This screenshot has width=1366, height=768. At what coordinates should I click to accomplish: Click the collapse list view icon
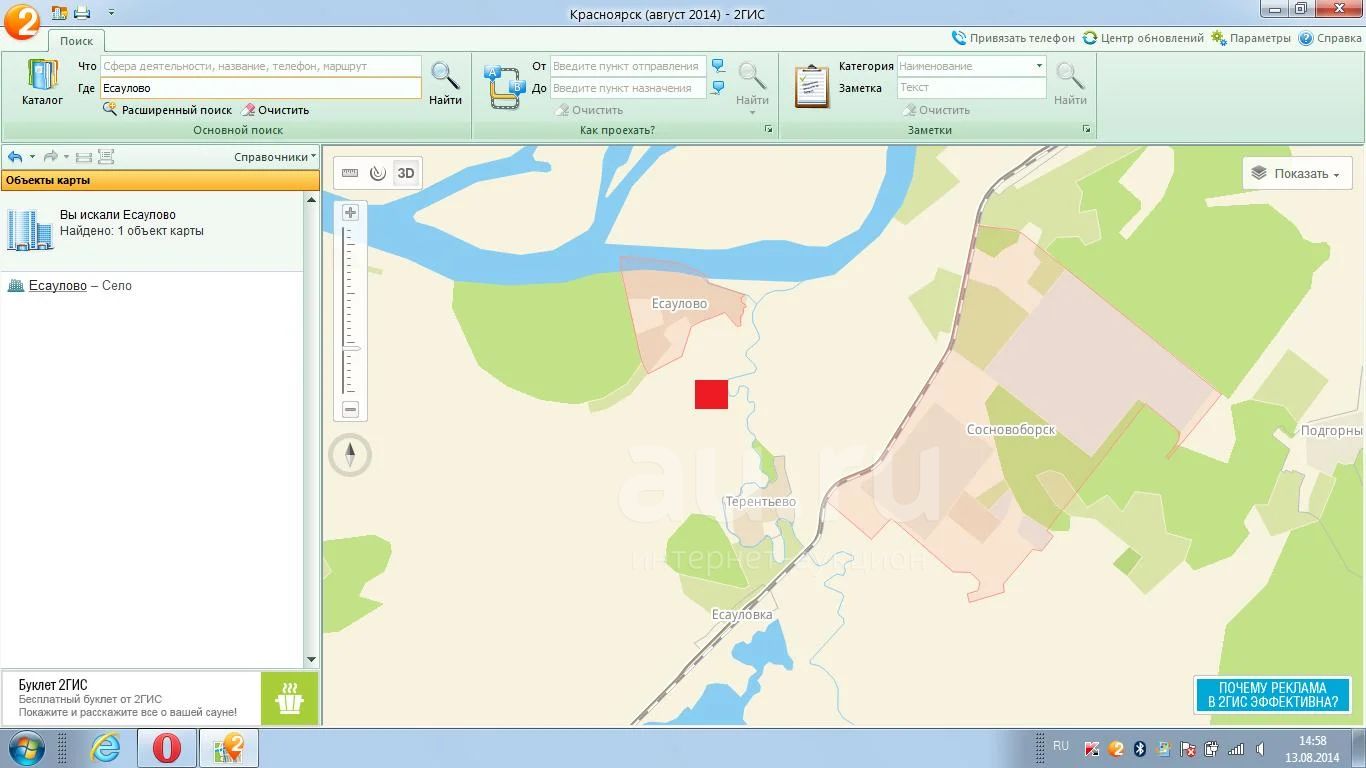[x=84, y=157]
